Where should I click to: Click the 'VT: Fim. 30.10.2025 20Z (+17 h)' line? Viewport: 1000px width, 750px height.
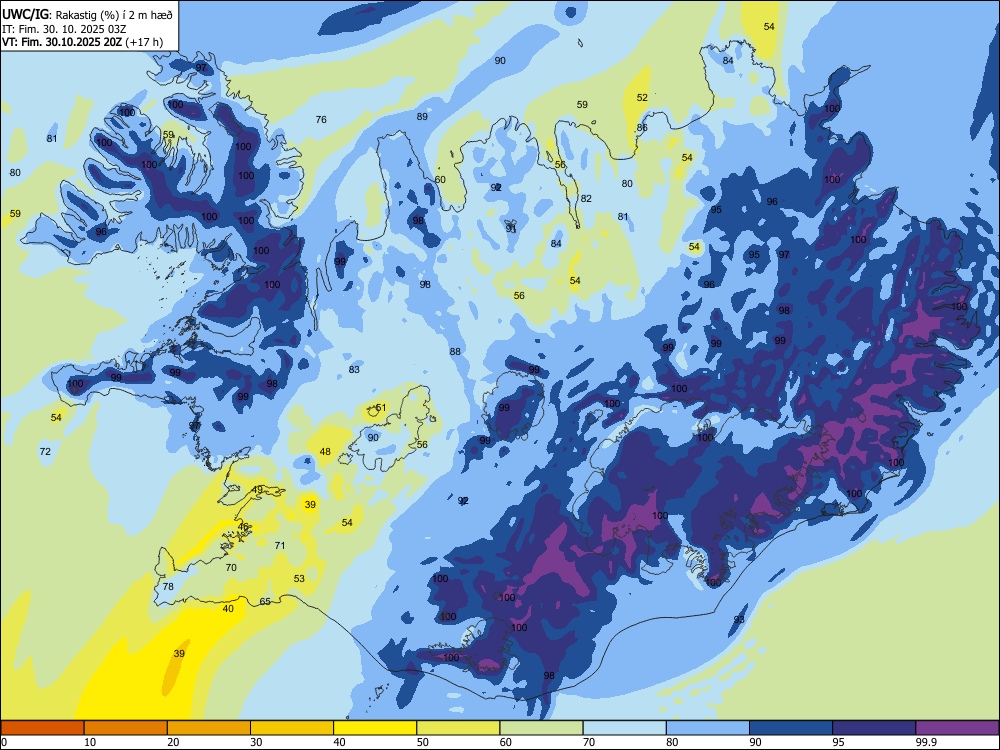82,42
